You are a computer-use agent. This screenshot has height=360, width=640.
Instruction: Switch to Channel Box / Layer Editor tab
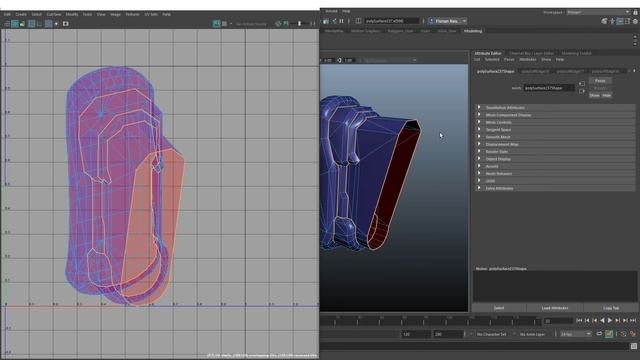point(531,53)
